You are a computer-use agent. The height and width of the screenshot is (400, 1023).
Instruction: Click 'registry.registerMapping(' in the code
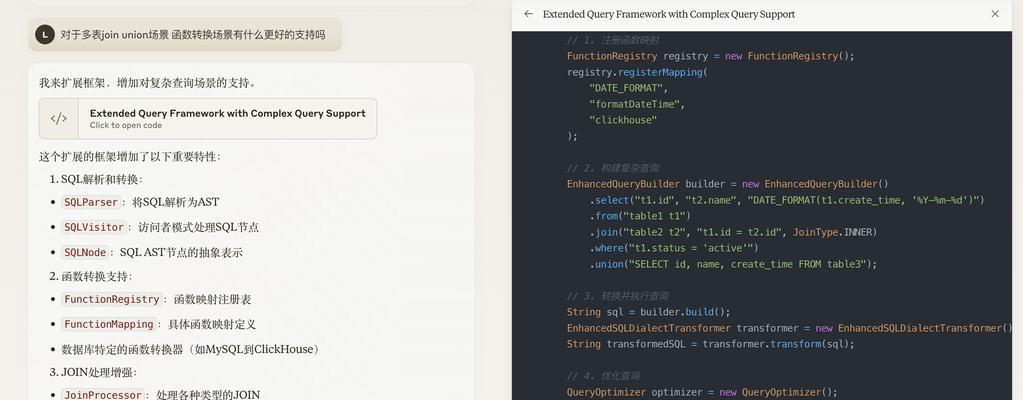tap(637, 72)
